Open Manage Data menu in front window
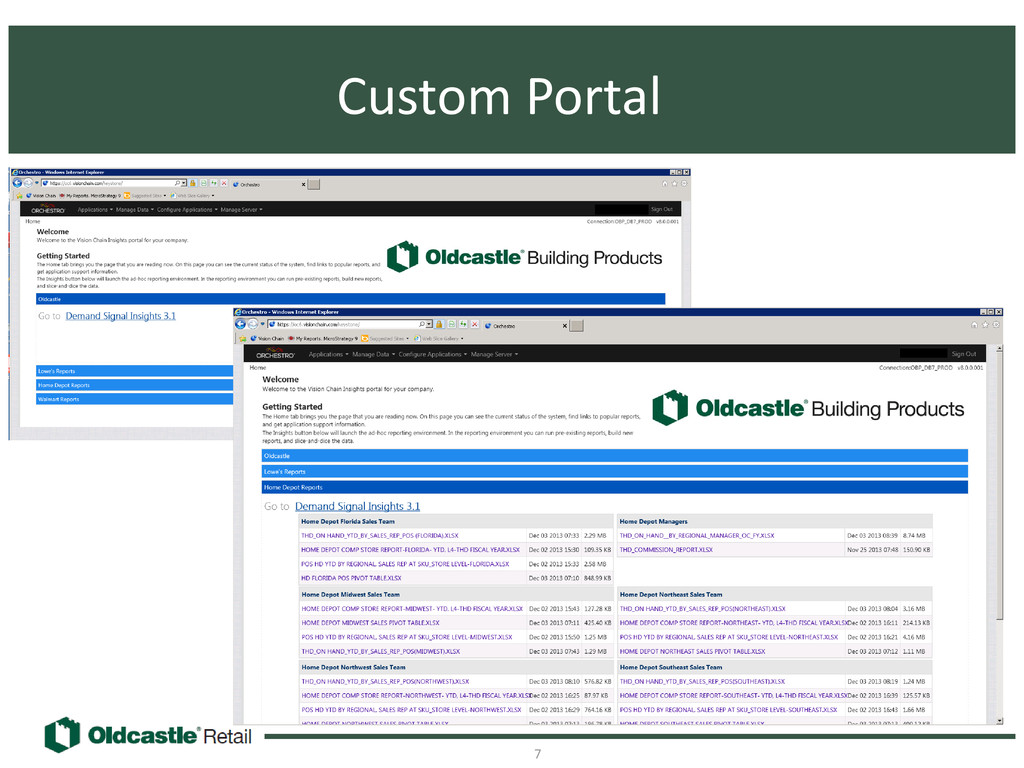The image size is (1024, 768). point(374,354)
